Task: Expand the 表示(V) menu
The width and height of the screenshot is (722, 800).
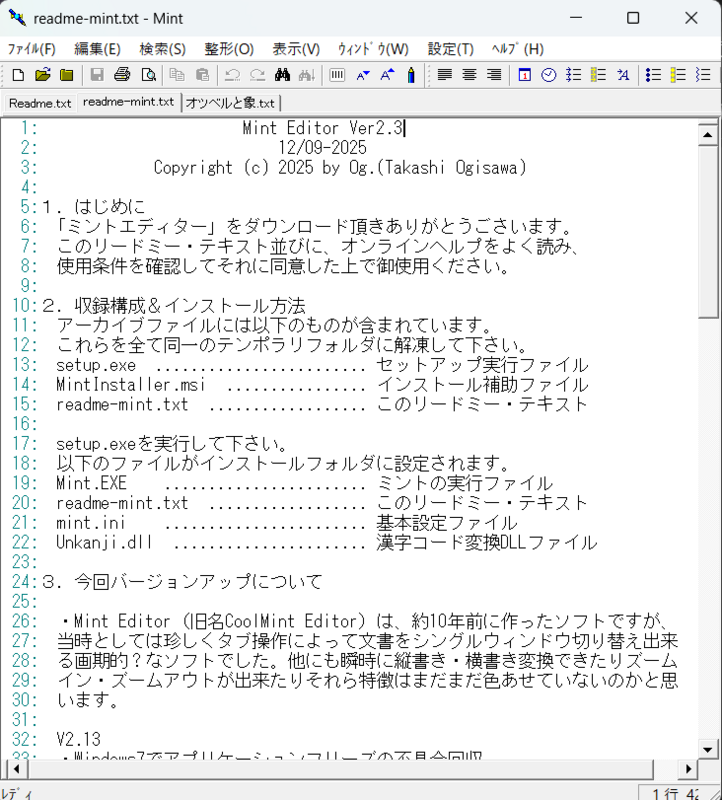Action: [296, 49]
